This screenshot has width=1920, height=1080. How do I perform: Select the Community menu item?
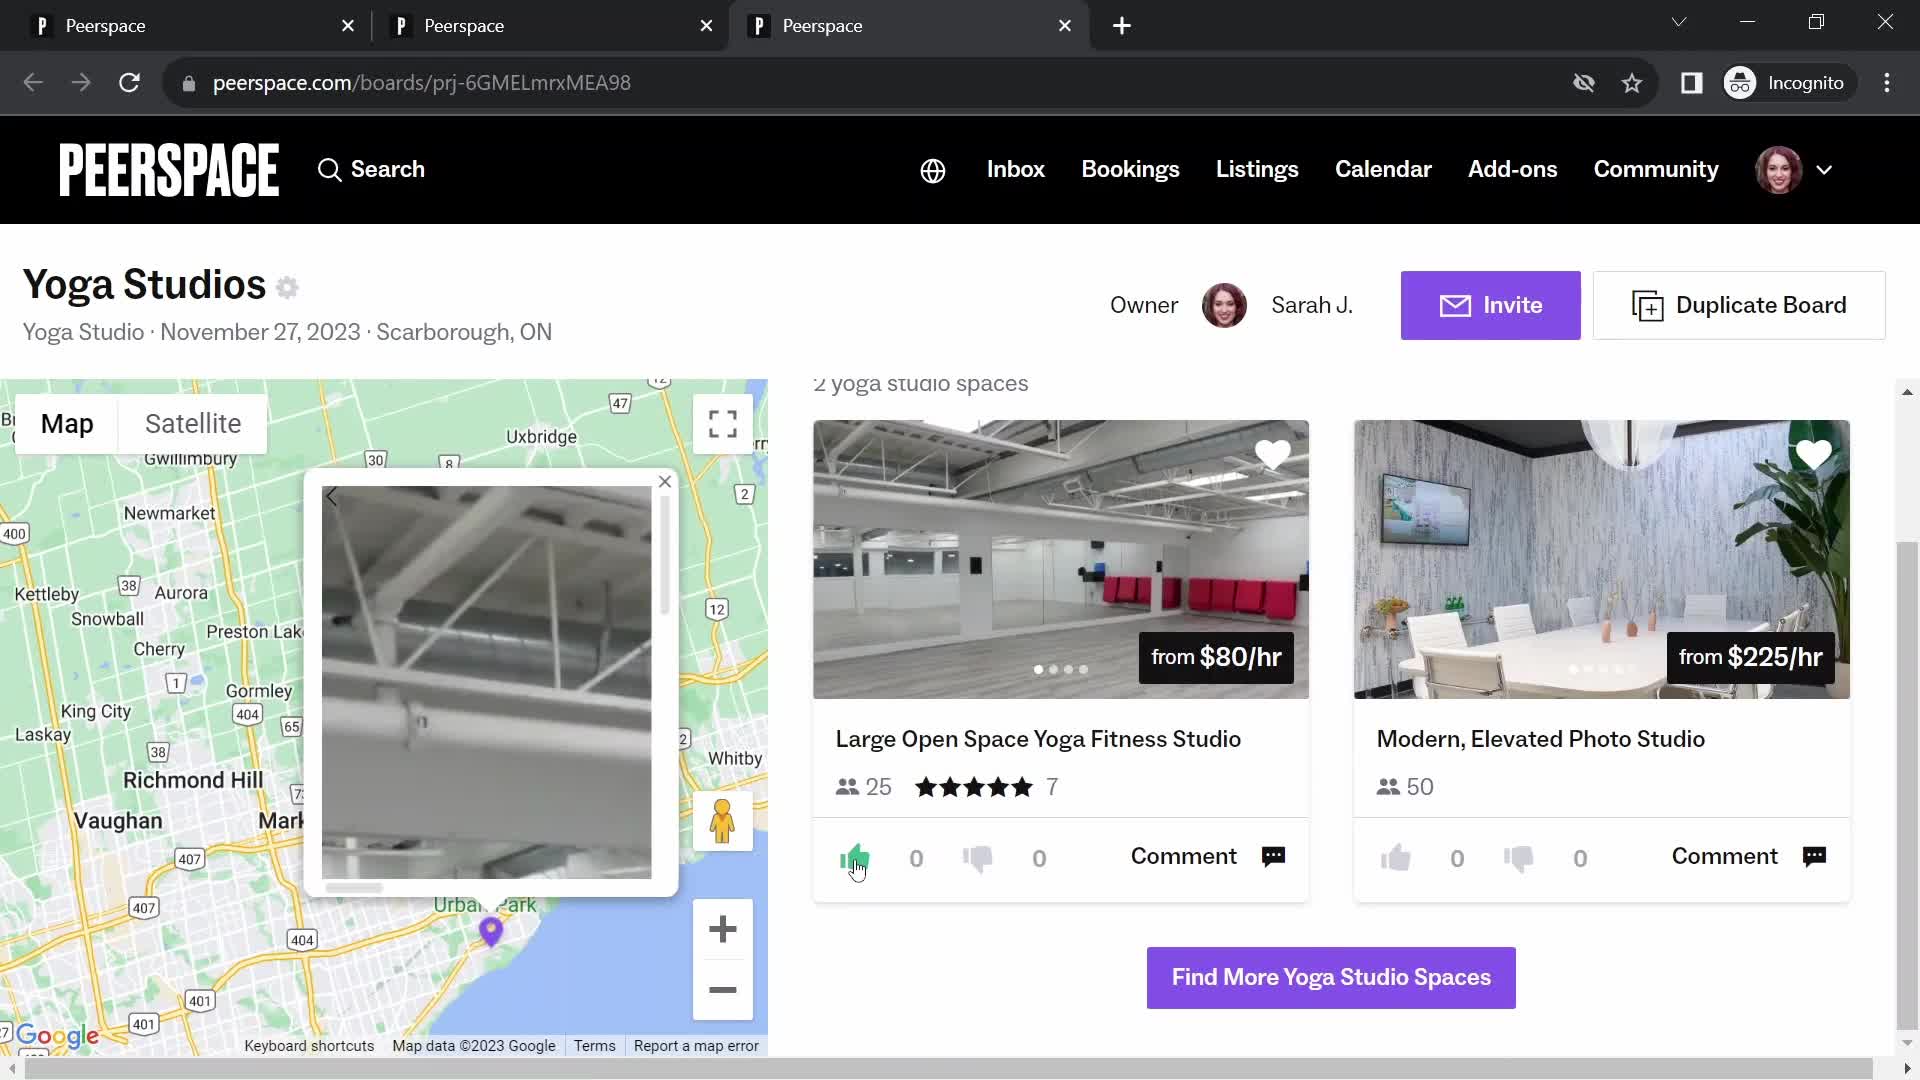tap(1656, 170)
